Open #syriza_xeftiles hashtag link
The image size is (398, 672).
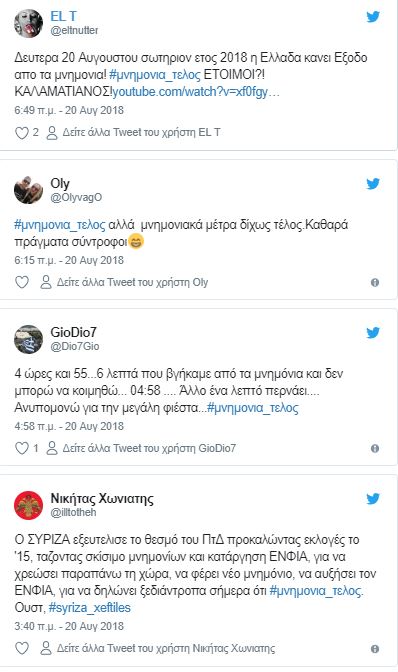coord(90,608)
